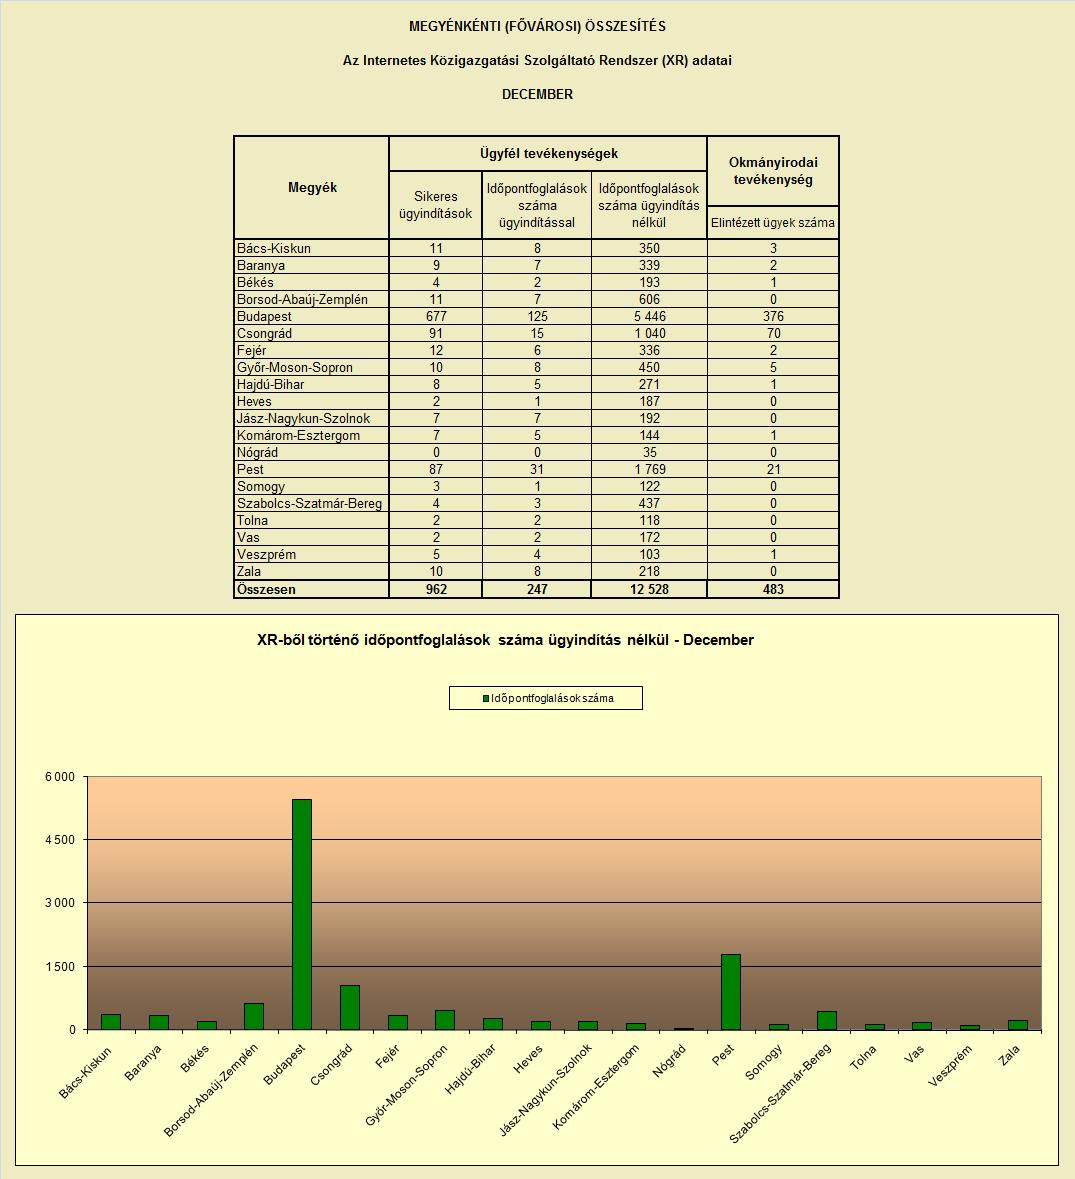Click the chart title 'XR-ből történő időpontfoglalások száma'
The image size is (1075, 1179).
point(505,640)
